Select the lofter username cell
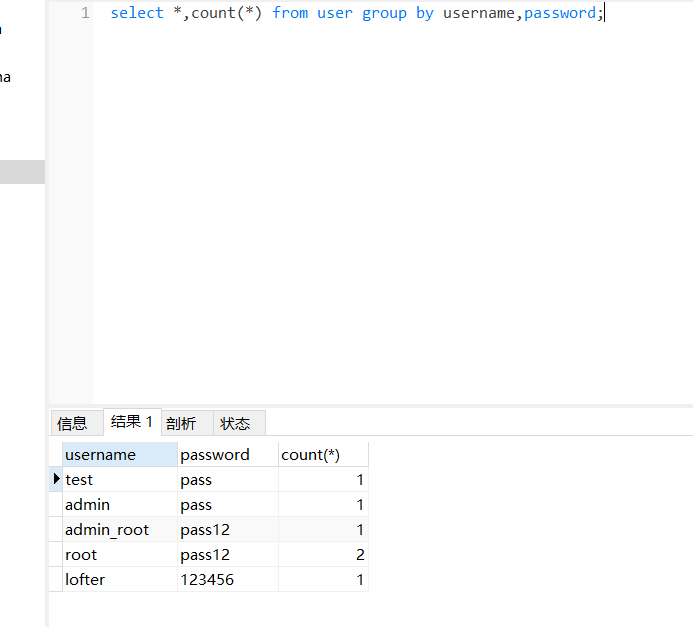Viewport: 693px width, 627px height. coord(120,579)
